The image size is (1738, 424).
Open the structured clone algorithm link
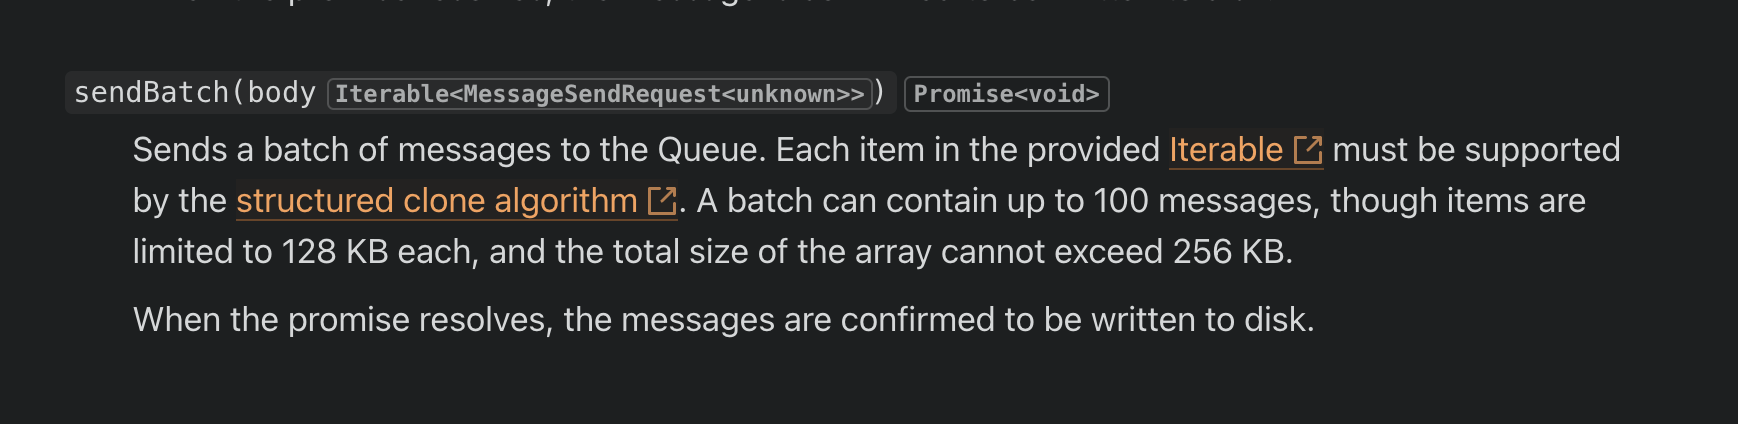click(x=436, y=201)
